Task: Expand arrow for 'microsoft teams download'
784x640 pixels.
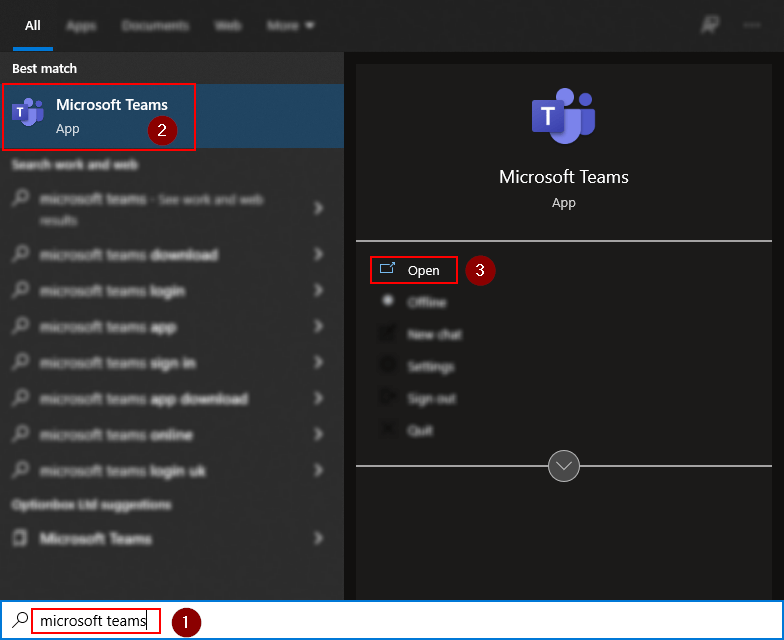Action: [318, 254]
